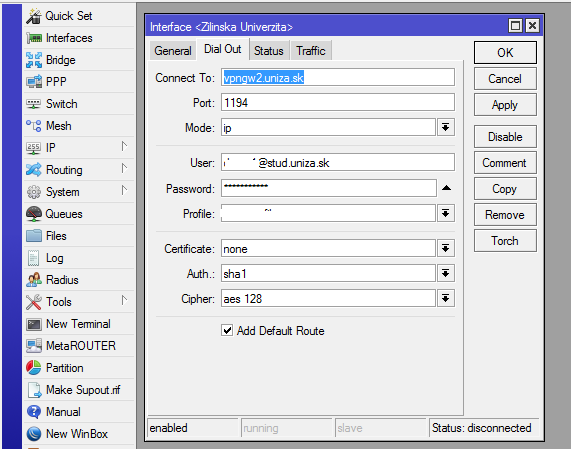Open the PPP icon in sidebar

[34, 82]
